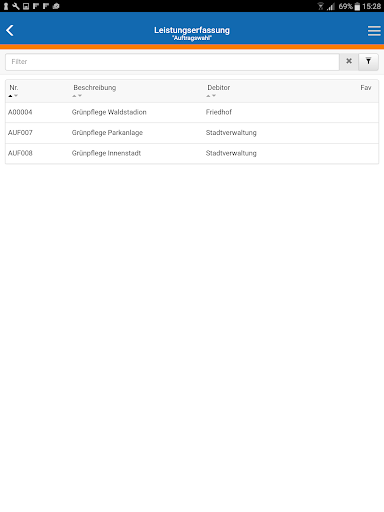Clear the filter with X icon
Viewport: 384px width, 512px height.
coord(349,61)
